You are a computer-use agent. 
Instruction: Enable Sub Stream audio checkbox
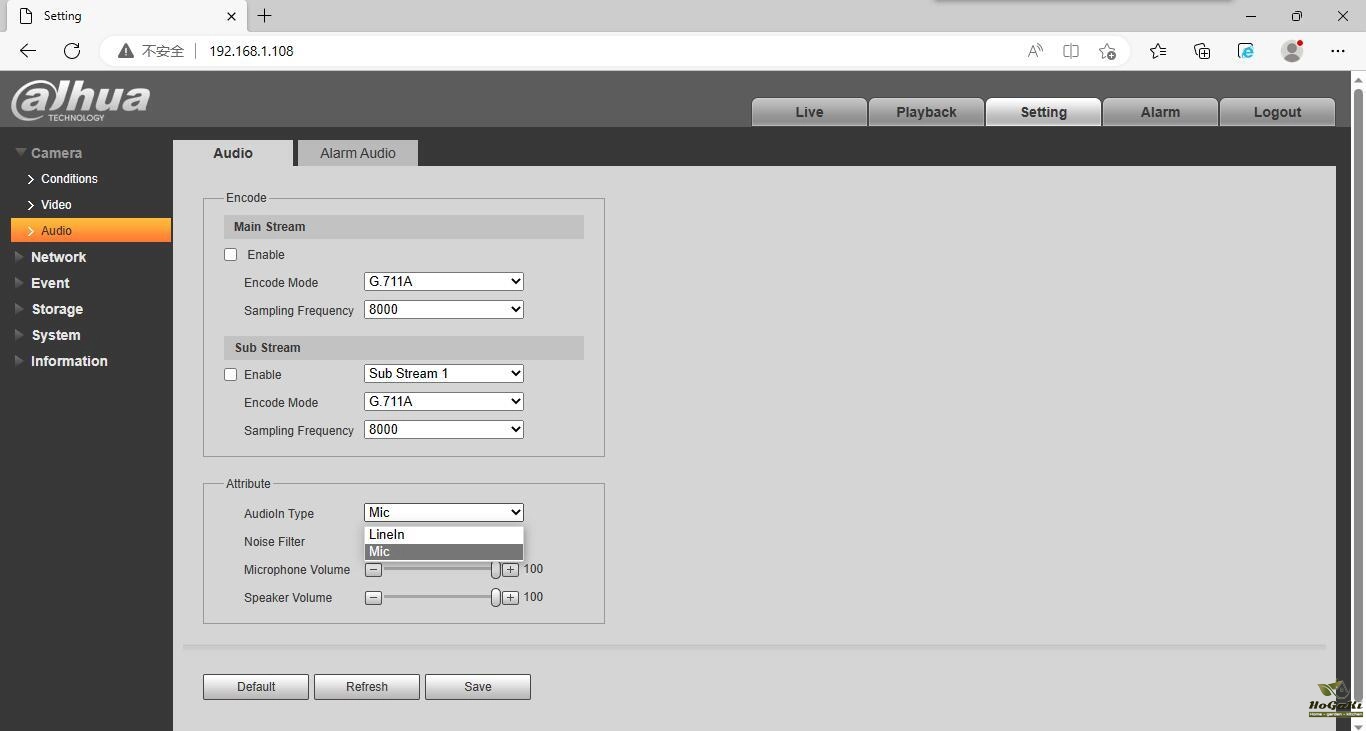(231, 375)
